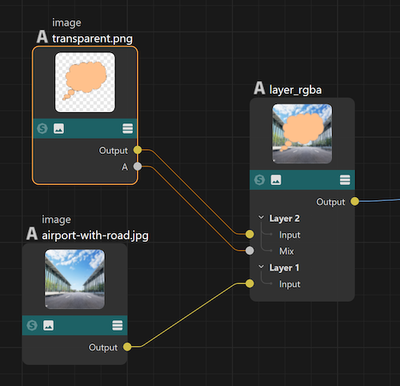Click the S icon on layer_rgba node
This screenshot has height=386, width=400.
click(259, 180)
